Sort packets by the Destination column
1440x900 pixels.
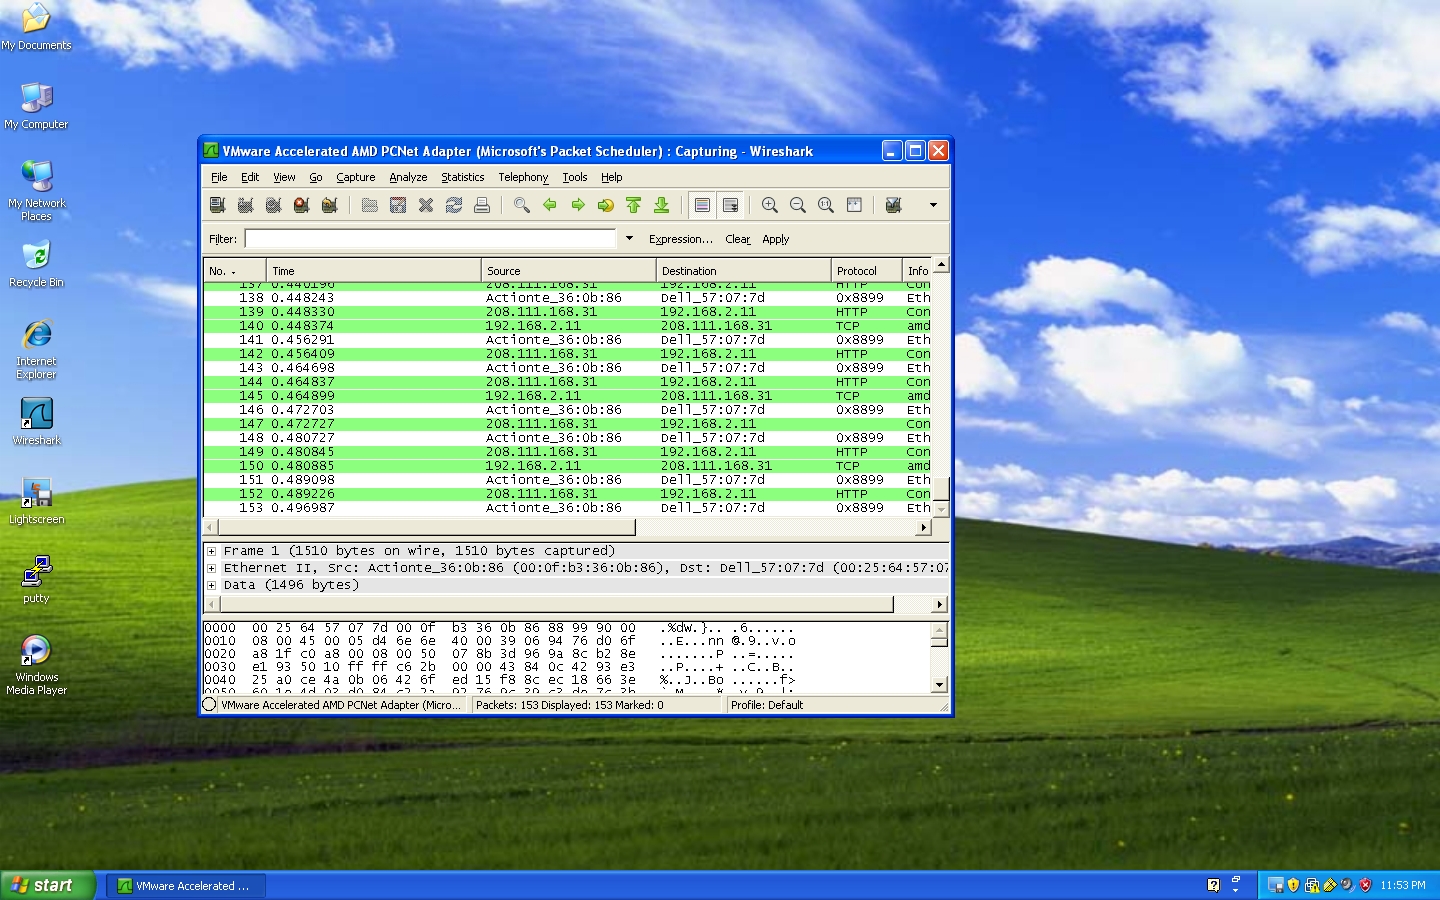pos(744,271)
